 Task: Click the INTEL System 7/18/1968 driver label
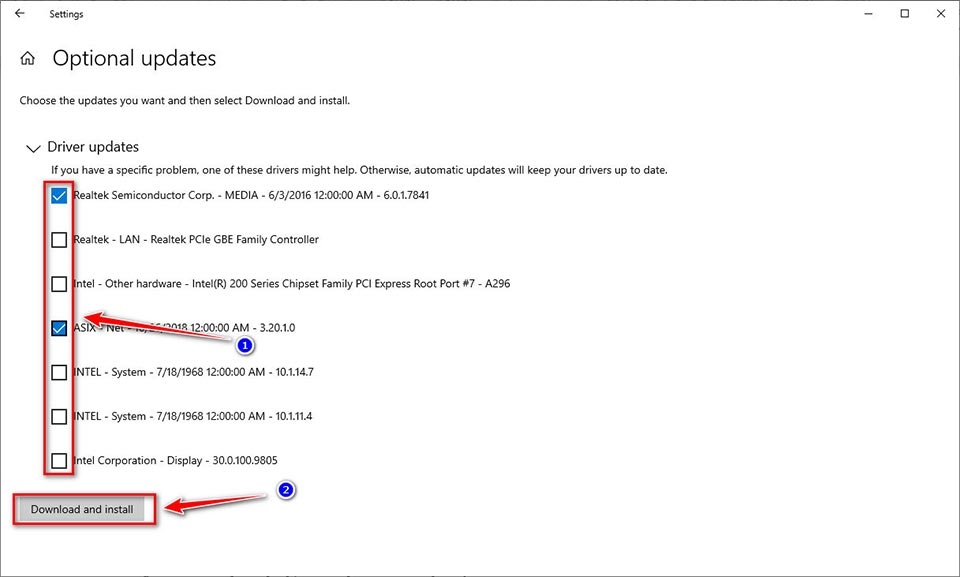[x=193, y=372]
